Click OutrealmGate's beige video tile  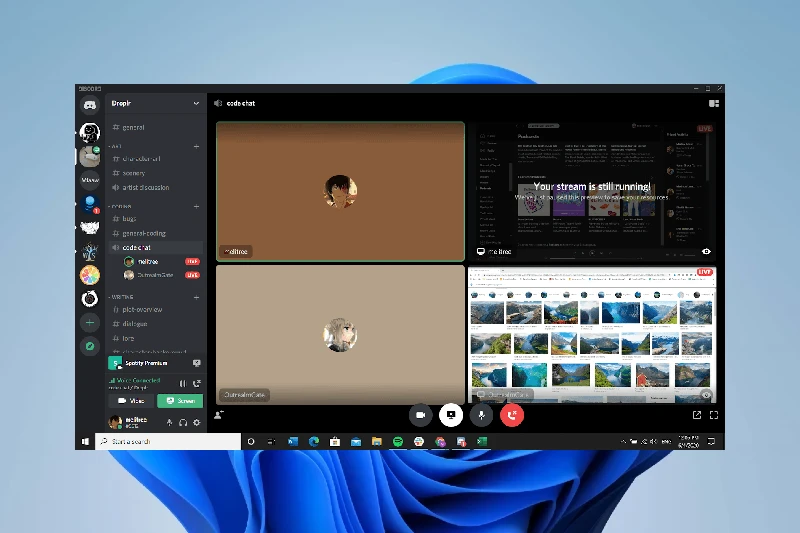tap(340, 335)
